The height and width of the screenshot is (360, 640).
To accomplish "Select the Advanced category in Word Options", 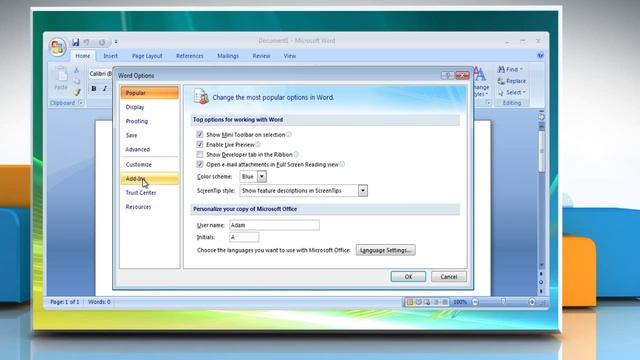I will click(150, 149).
